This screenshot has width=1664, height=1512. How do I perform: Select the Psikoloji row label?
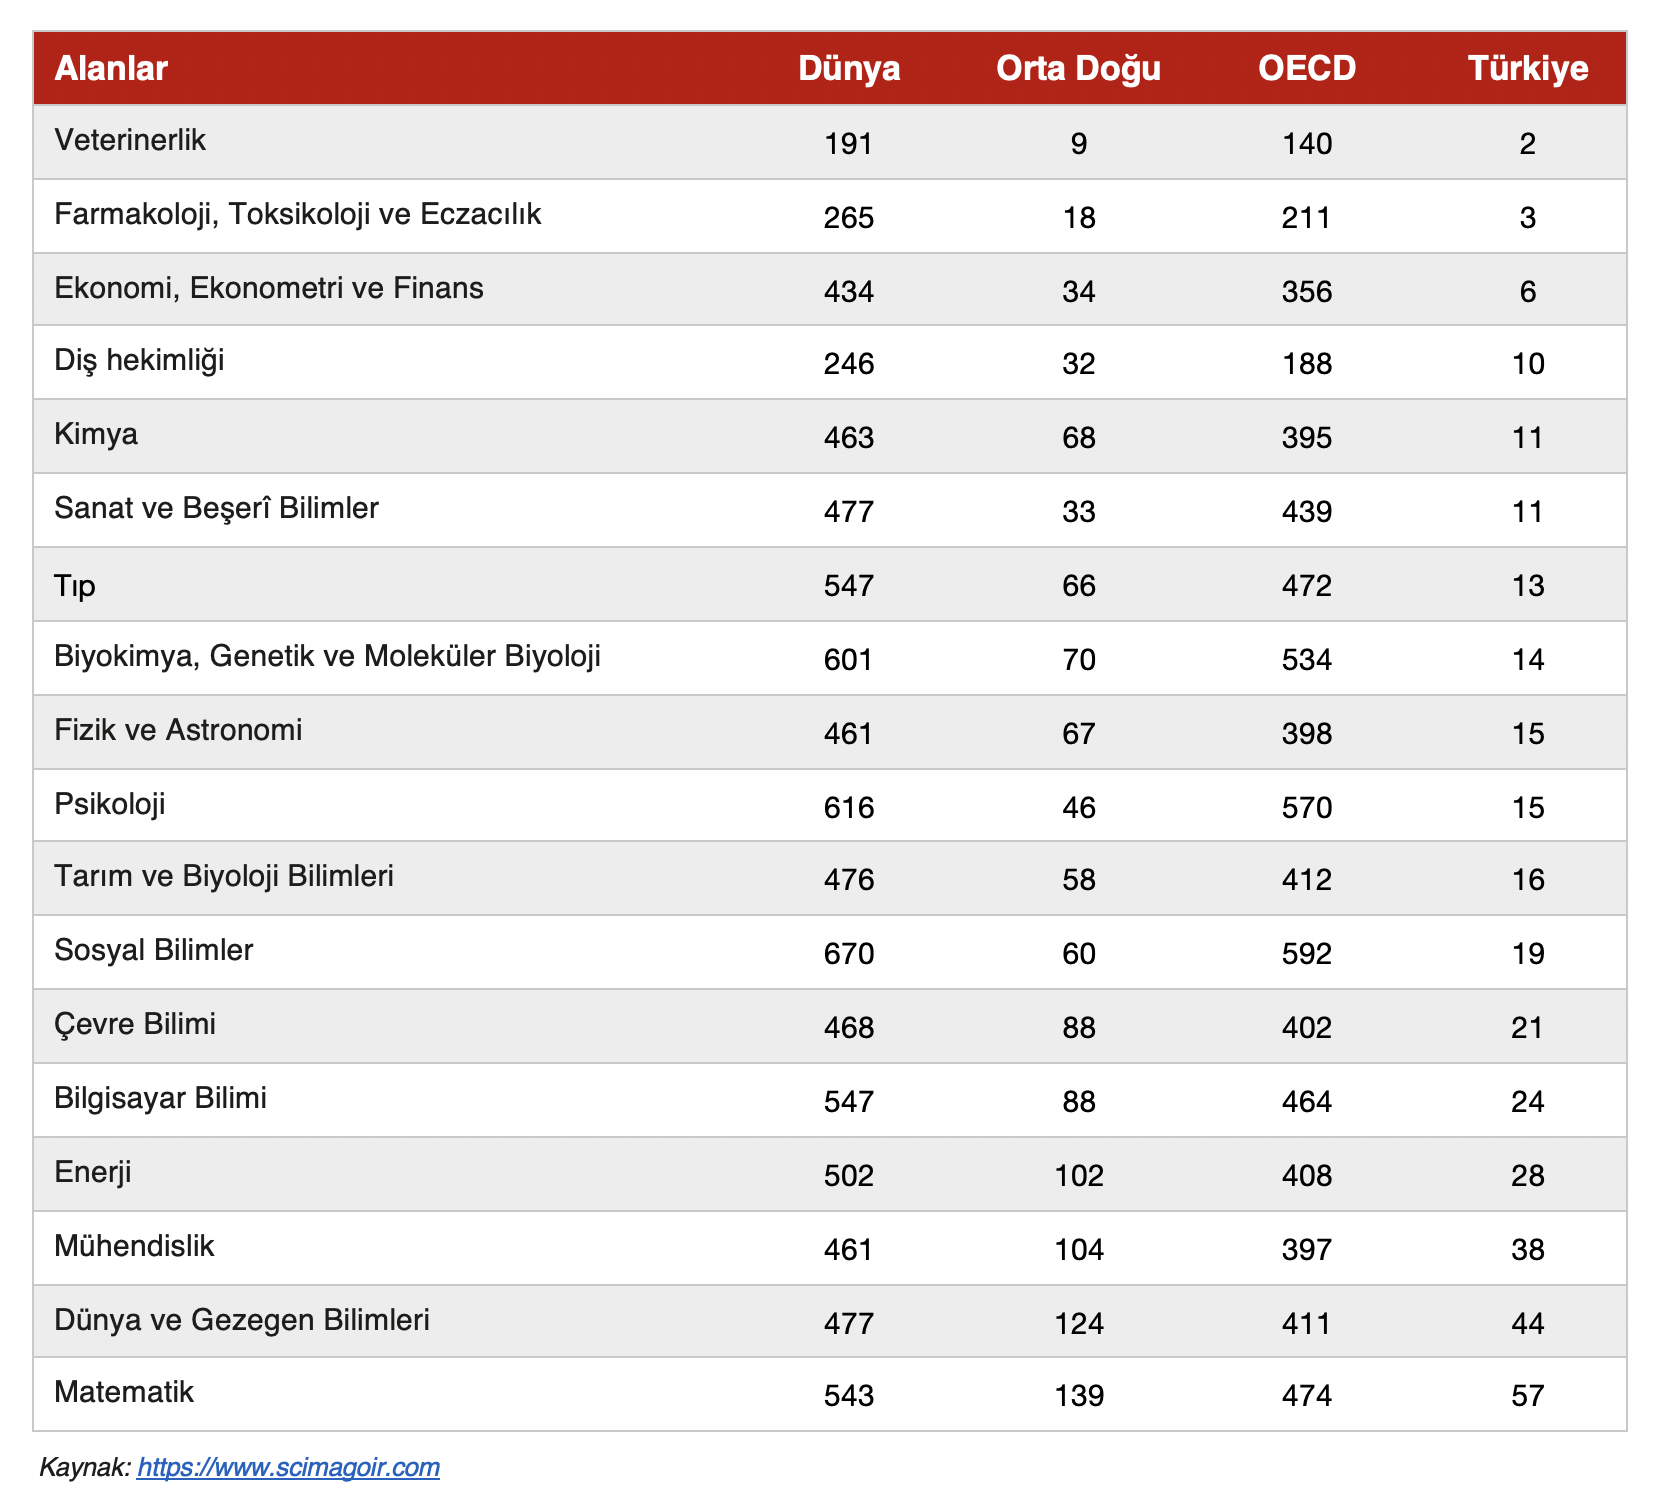tap(110, 804)
